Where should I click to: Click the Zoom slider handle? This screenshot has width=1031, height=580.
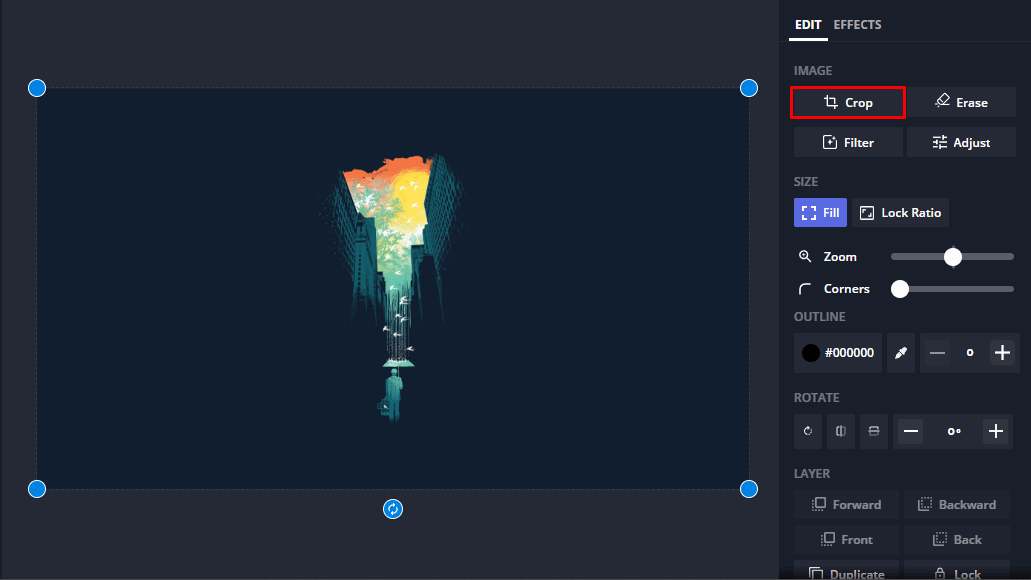953,256
